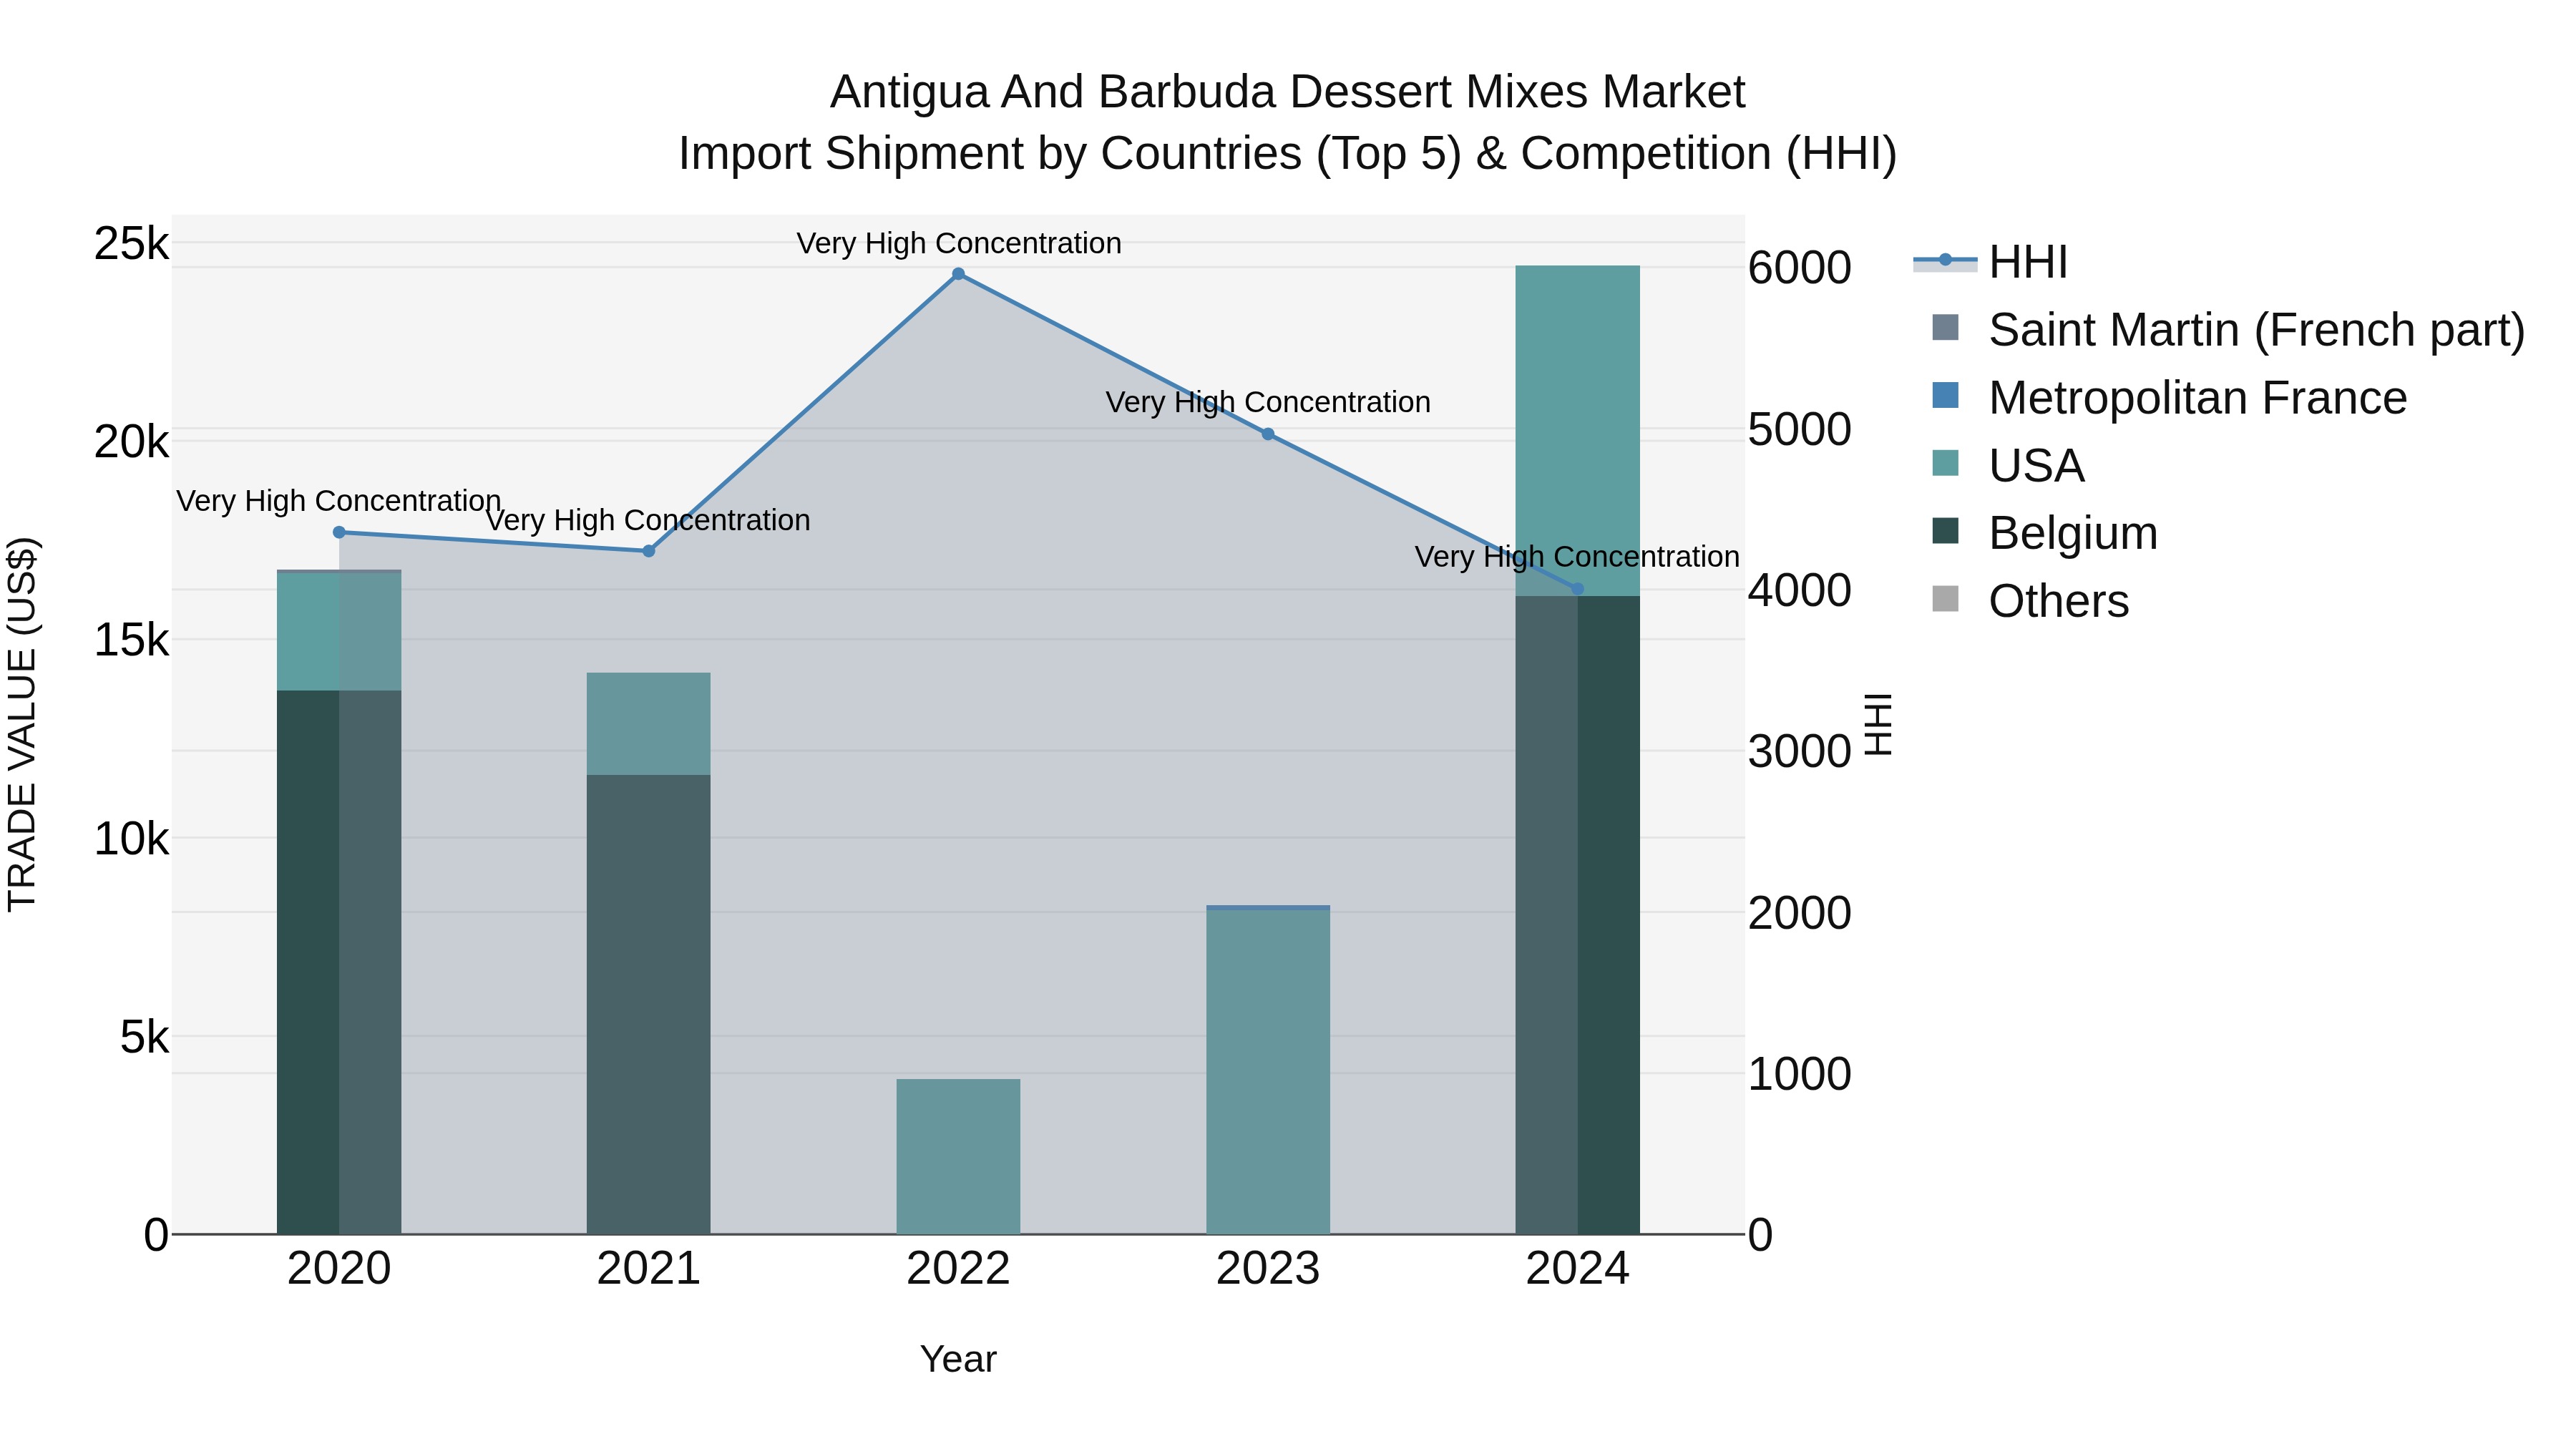
Task: Toggle Others legend entry
Action: (x=2030, y=601)
